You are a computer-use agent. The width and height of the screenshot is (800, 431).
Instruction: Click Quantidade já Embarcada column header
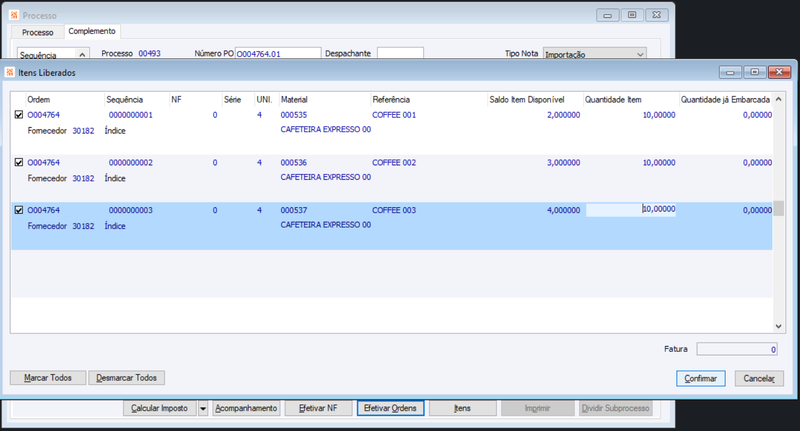coord(726,99)
